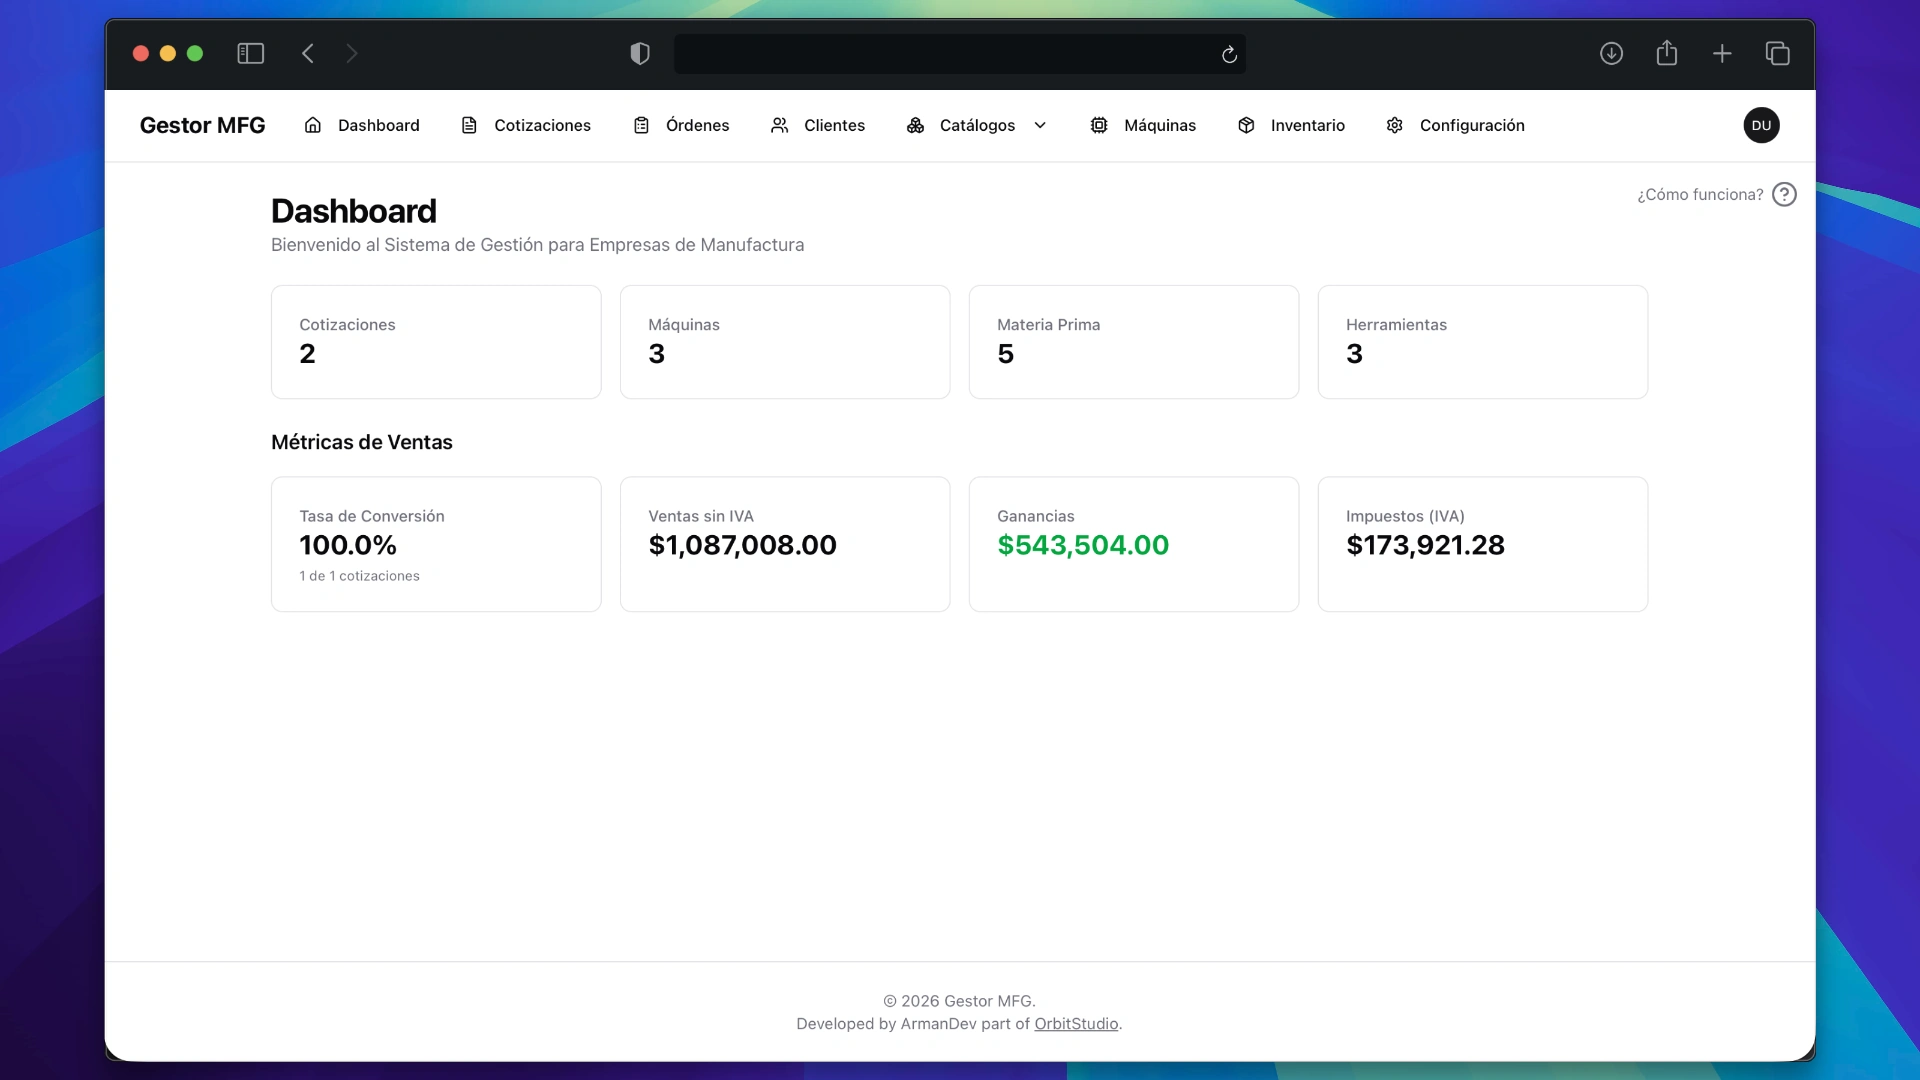Click the ¿Cómo funciona? help text

1700,194
